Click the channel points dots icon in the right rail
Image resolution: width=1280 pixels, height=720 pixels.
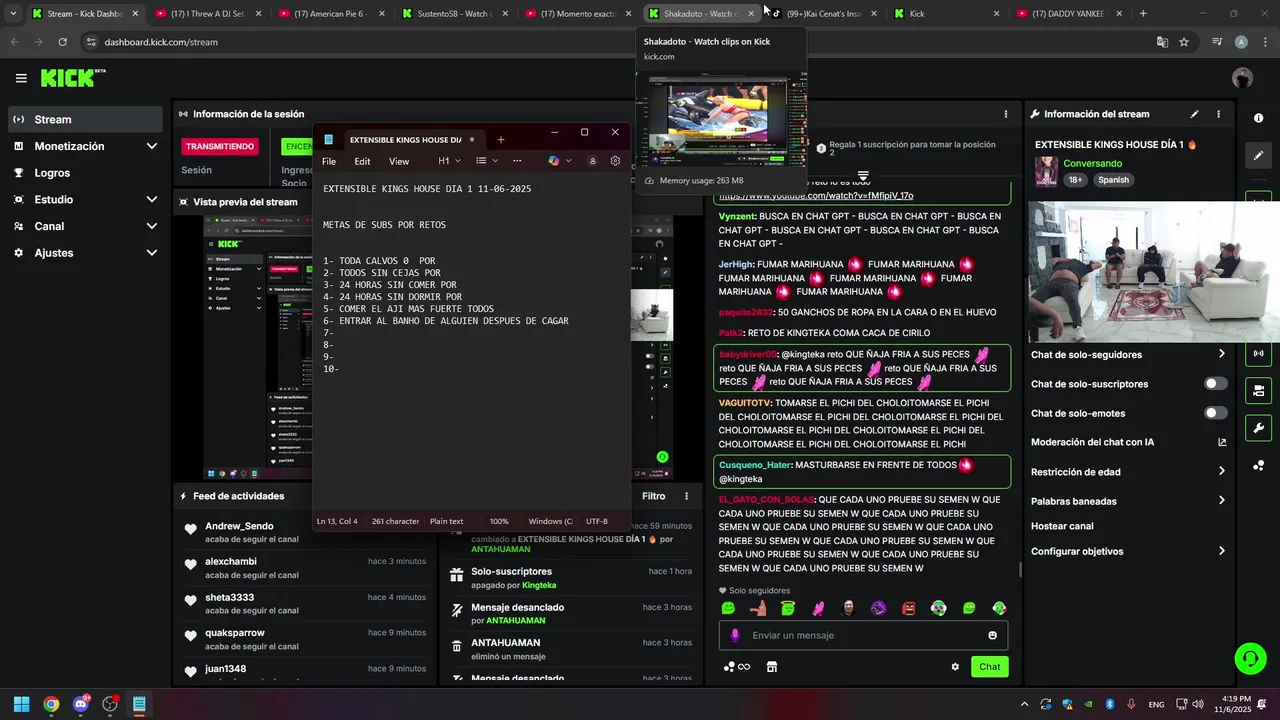click(x=1258, y=466)
